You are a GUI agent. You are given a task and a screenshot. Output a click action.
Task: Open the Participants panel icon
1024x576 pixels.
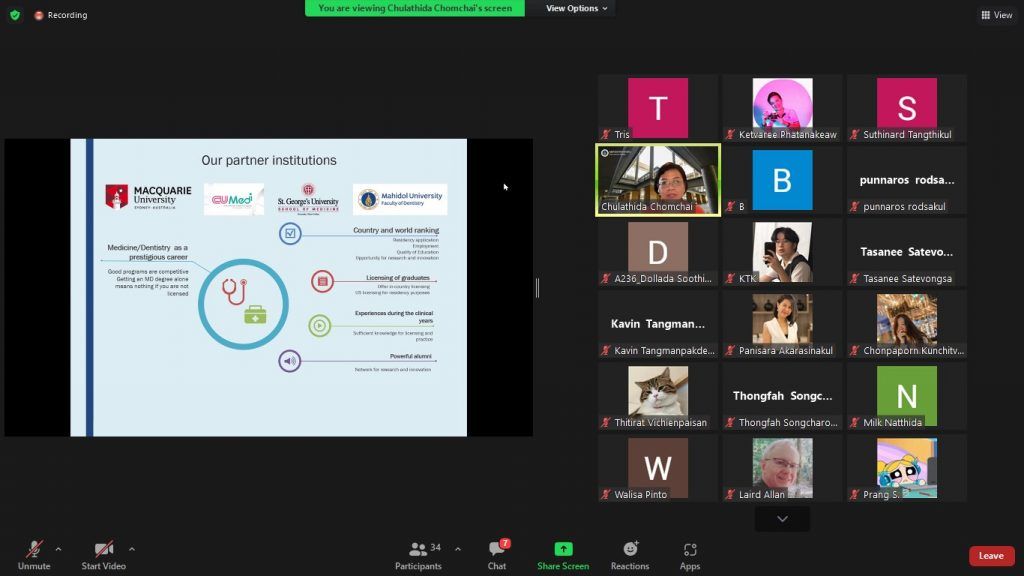click(x=418, y=550)
